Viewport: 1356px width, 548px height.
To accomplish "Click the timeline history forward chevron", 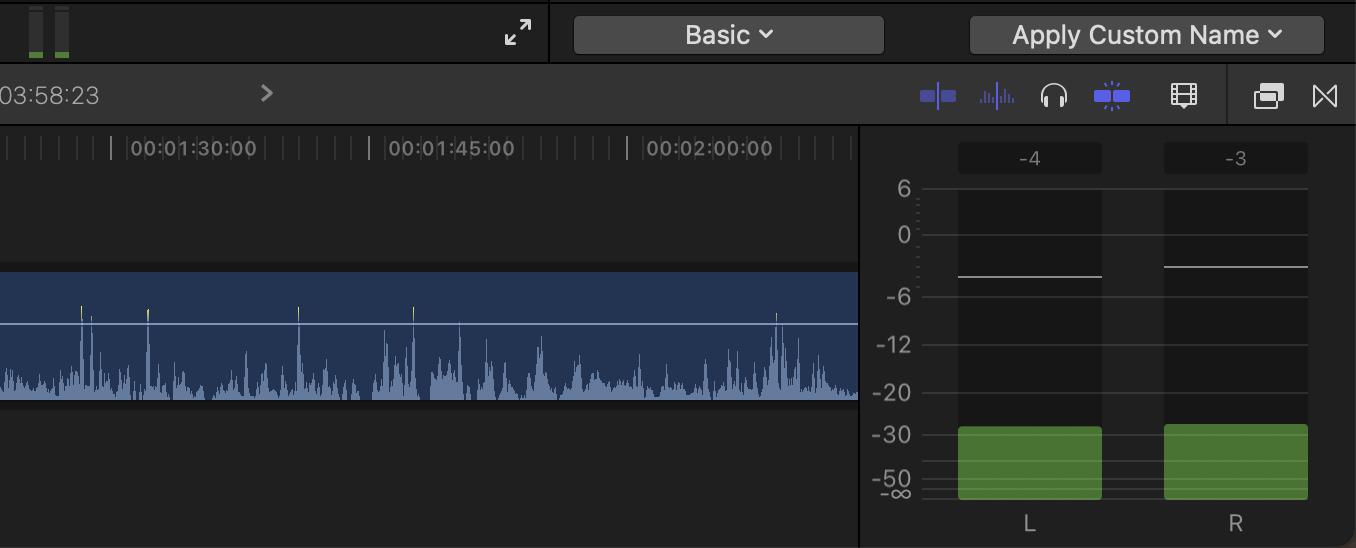I will [266, 93].
